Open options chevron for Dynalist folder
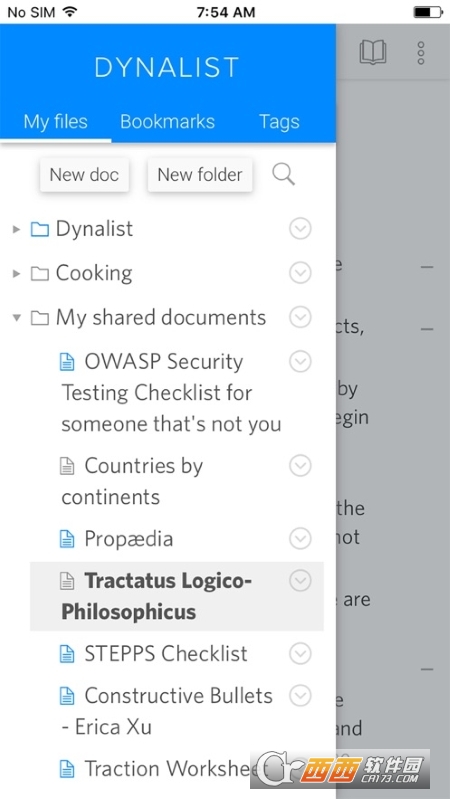 click(x=300, y=229)
